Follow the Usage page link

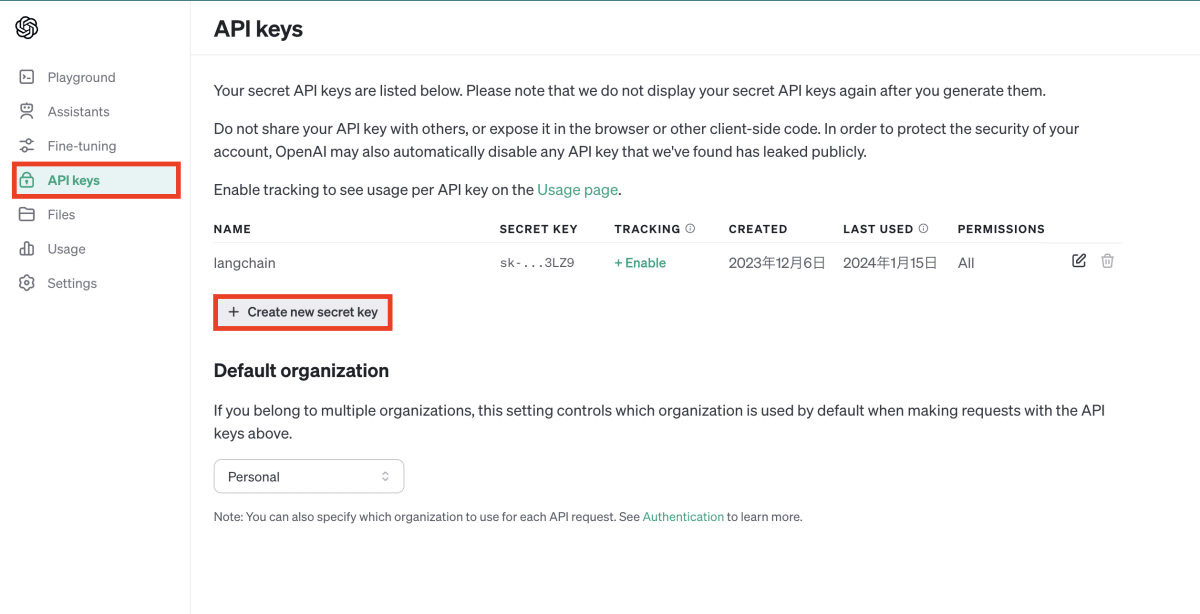point(578,189)
